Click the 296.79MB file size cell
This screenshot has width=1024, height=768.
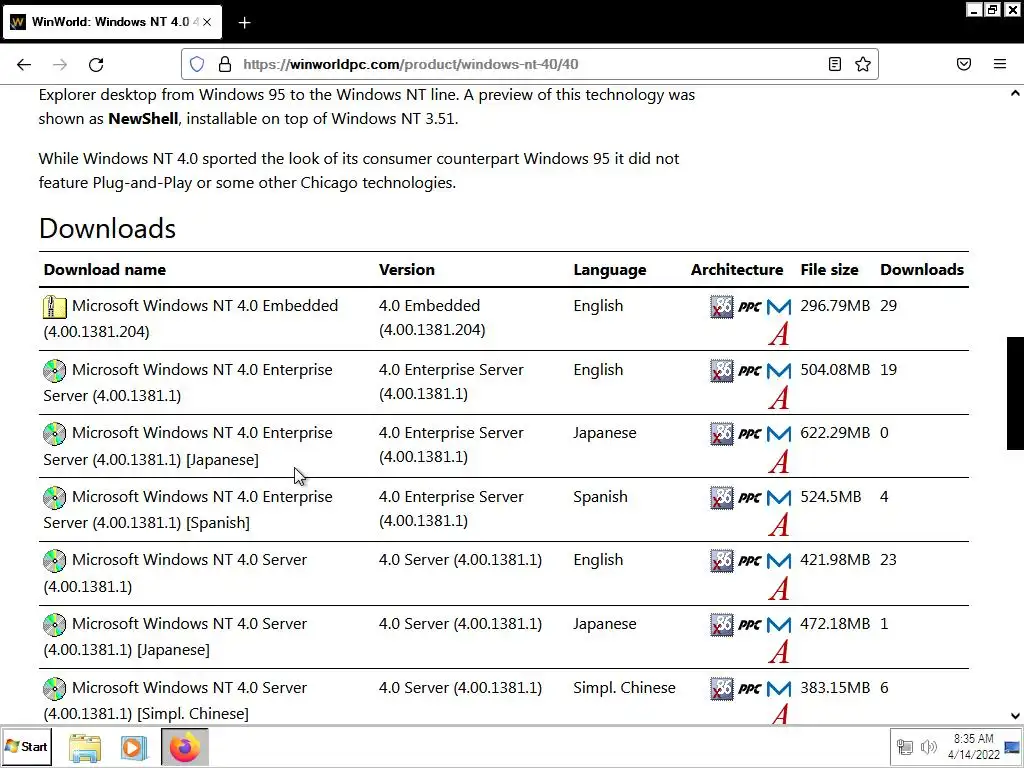pos(835,306)
